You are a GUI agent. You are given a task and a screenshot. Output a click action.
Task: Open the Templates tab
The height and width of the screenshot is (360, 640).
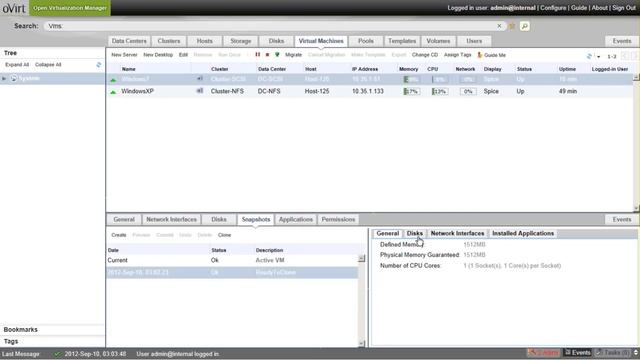(x=402, y=41)
